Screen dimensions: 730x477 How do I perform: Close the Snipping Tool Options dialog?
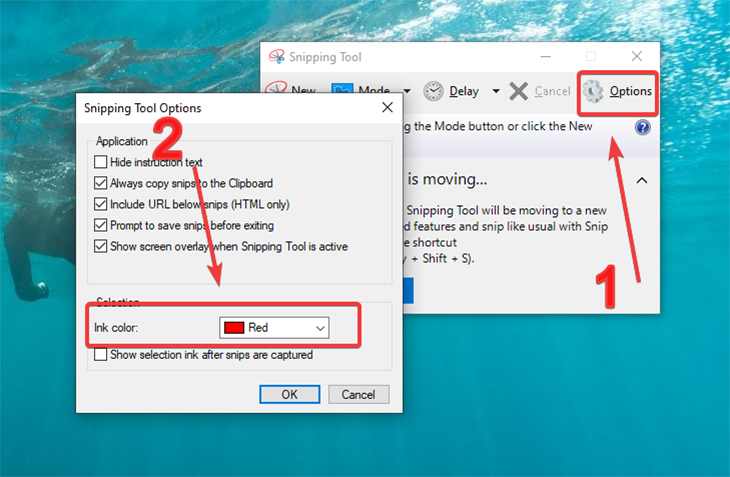pyautogui.click(x=387, y=107)
